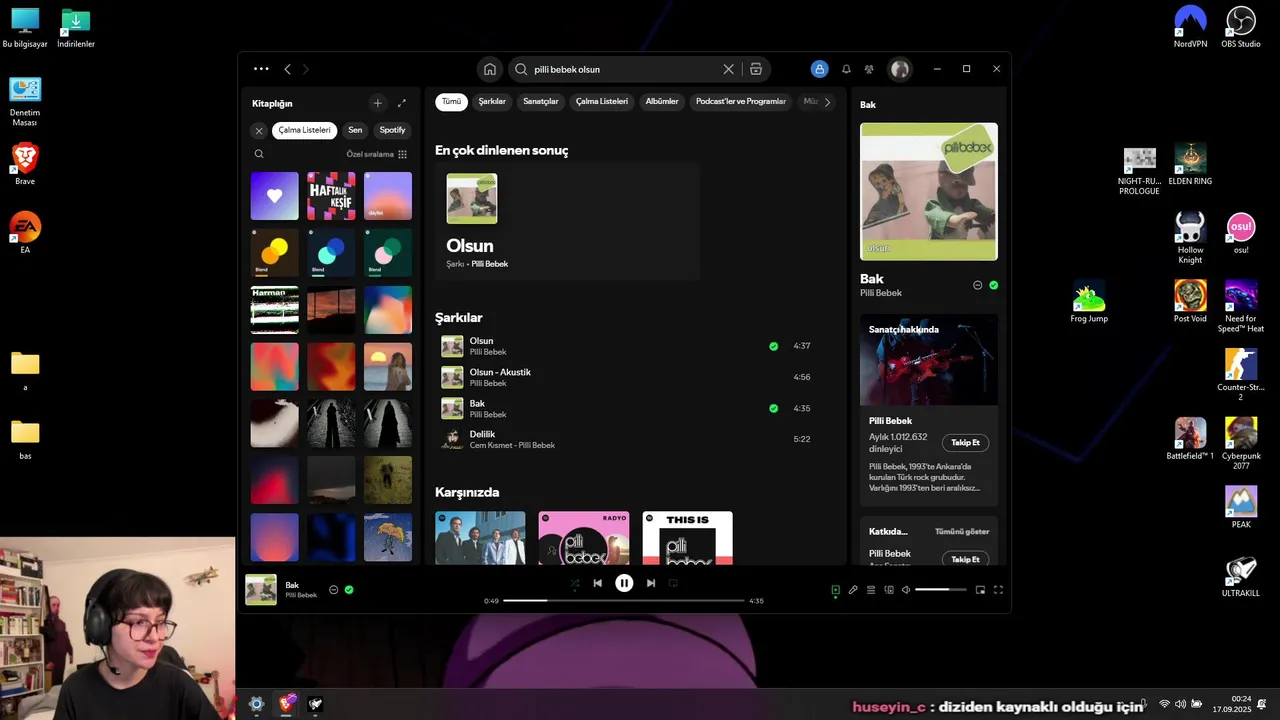Switch to Şarkılar results tab
Screen dimensions: 1280x720
(492, 101)
